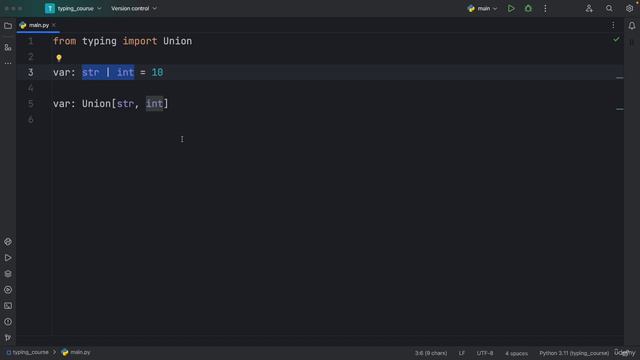Open the Version control dropdown

pos(134,8)
